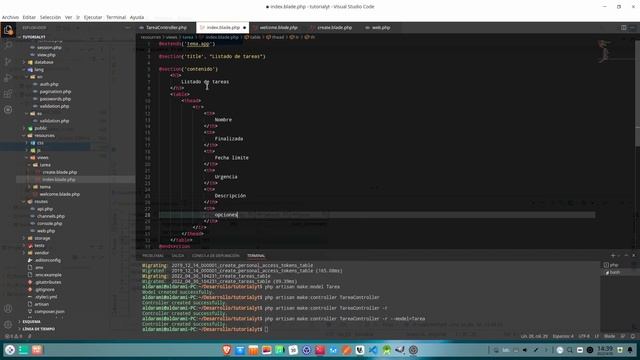Screen dimensions: 640x360
Task: Click the Blade language mode status item
Action: tap(609, 336)
